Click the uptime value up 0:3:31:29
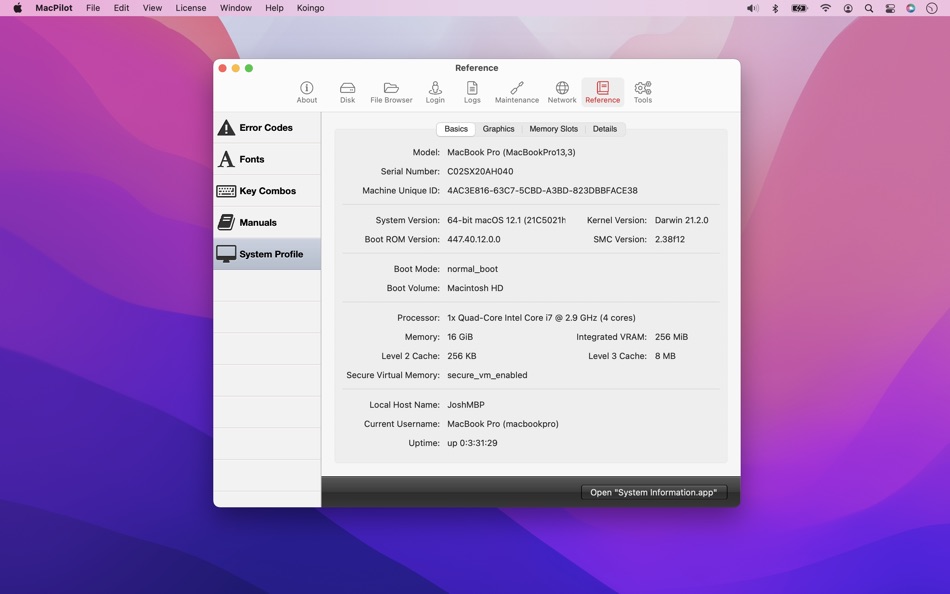 tap(472, 443)
